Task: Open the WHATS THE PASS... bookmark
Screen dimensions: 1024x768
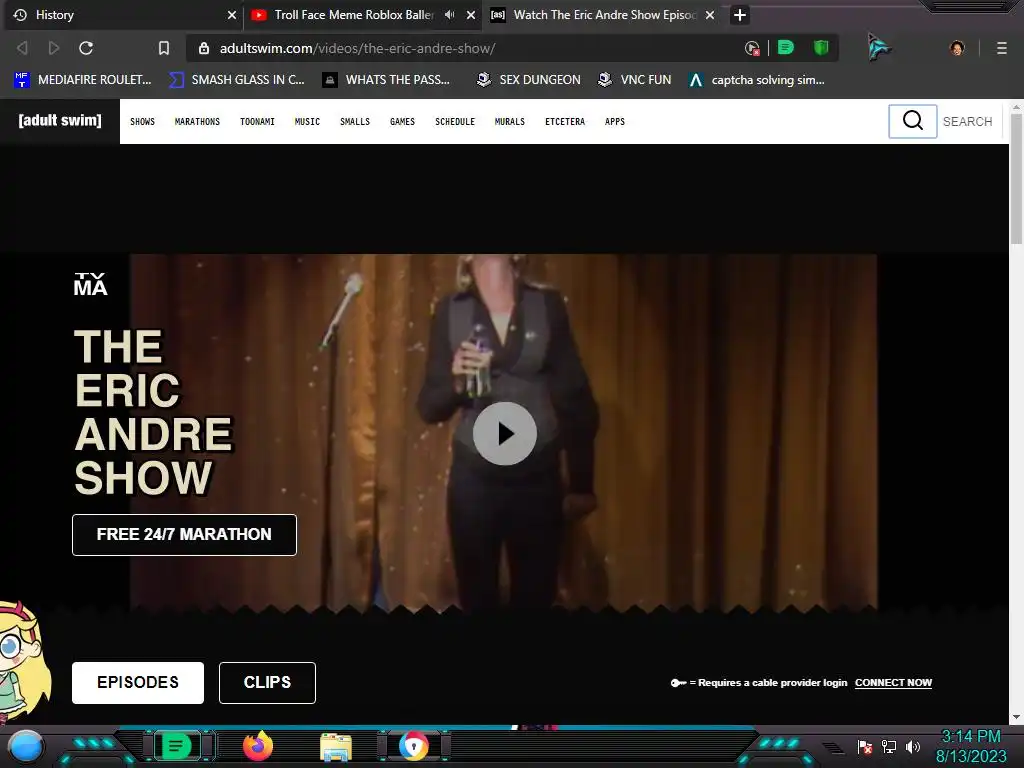Action: [386, 80]
